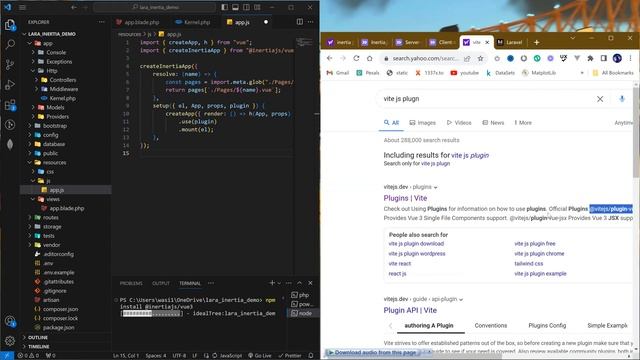Open youtube bookmark
640x360 pixels.
(464, 73)
